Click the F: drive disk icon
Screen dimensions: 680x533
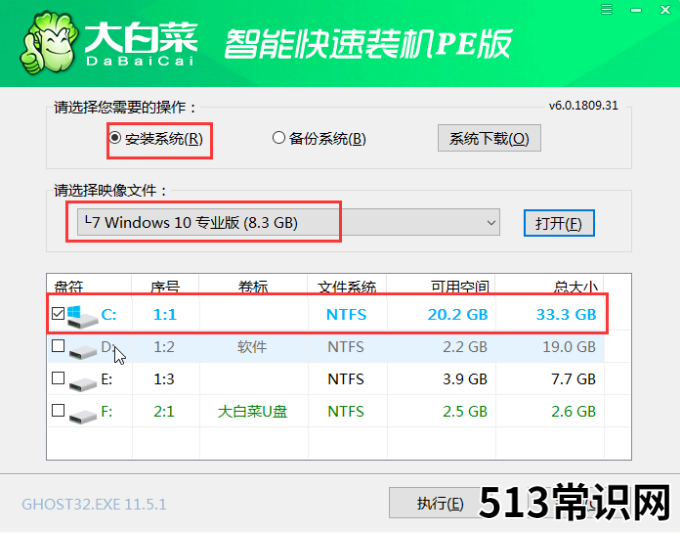[x=82, y=416]
